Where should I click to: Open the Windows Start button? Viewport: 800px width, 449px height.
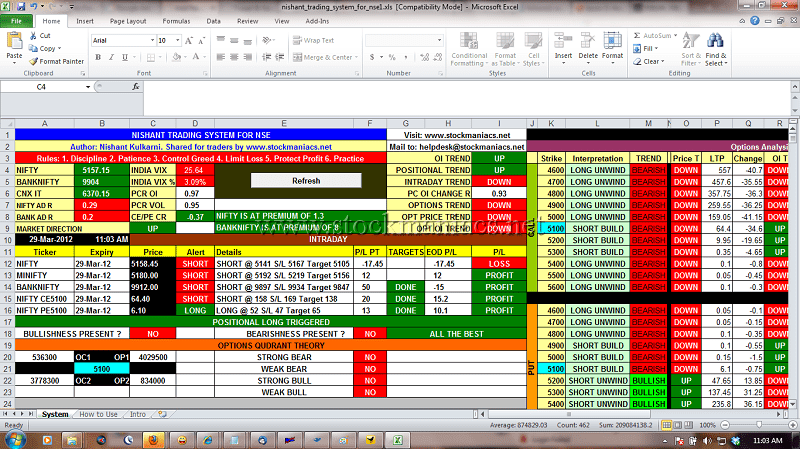pyautogui.click(x=14, y=440)
